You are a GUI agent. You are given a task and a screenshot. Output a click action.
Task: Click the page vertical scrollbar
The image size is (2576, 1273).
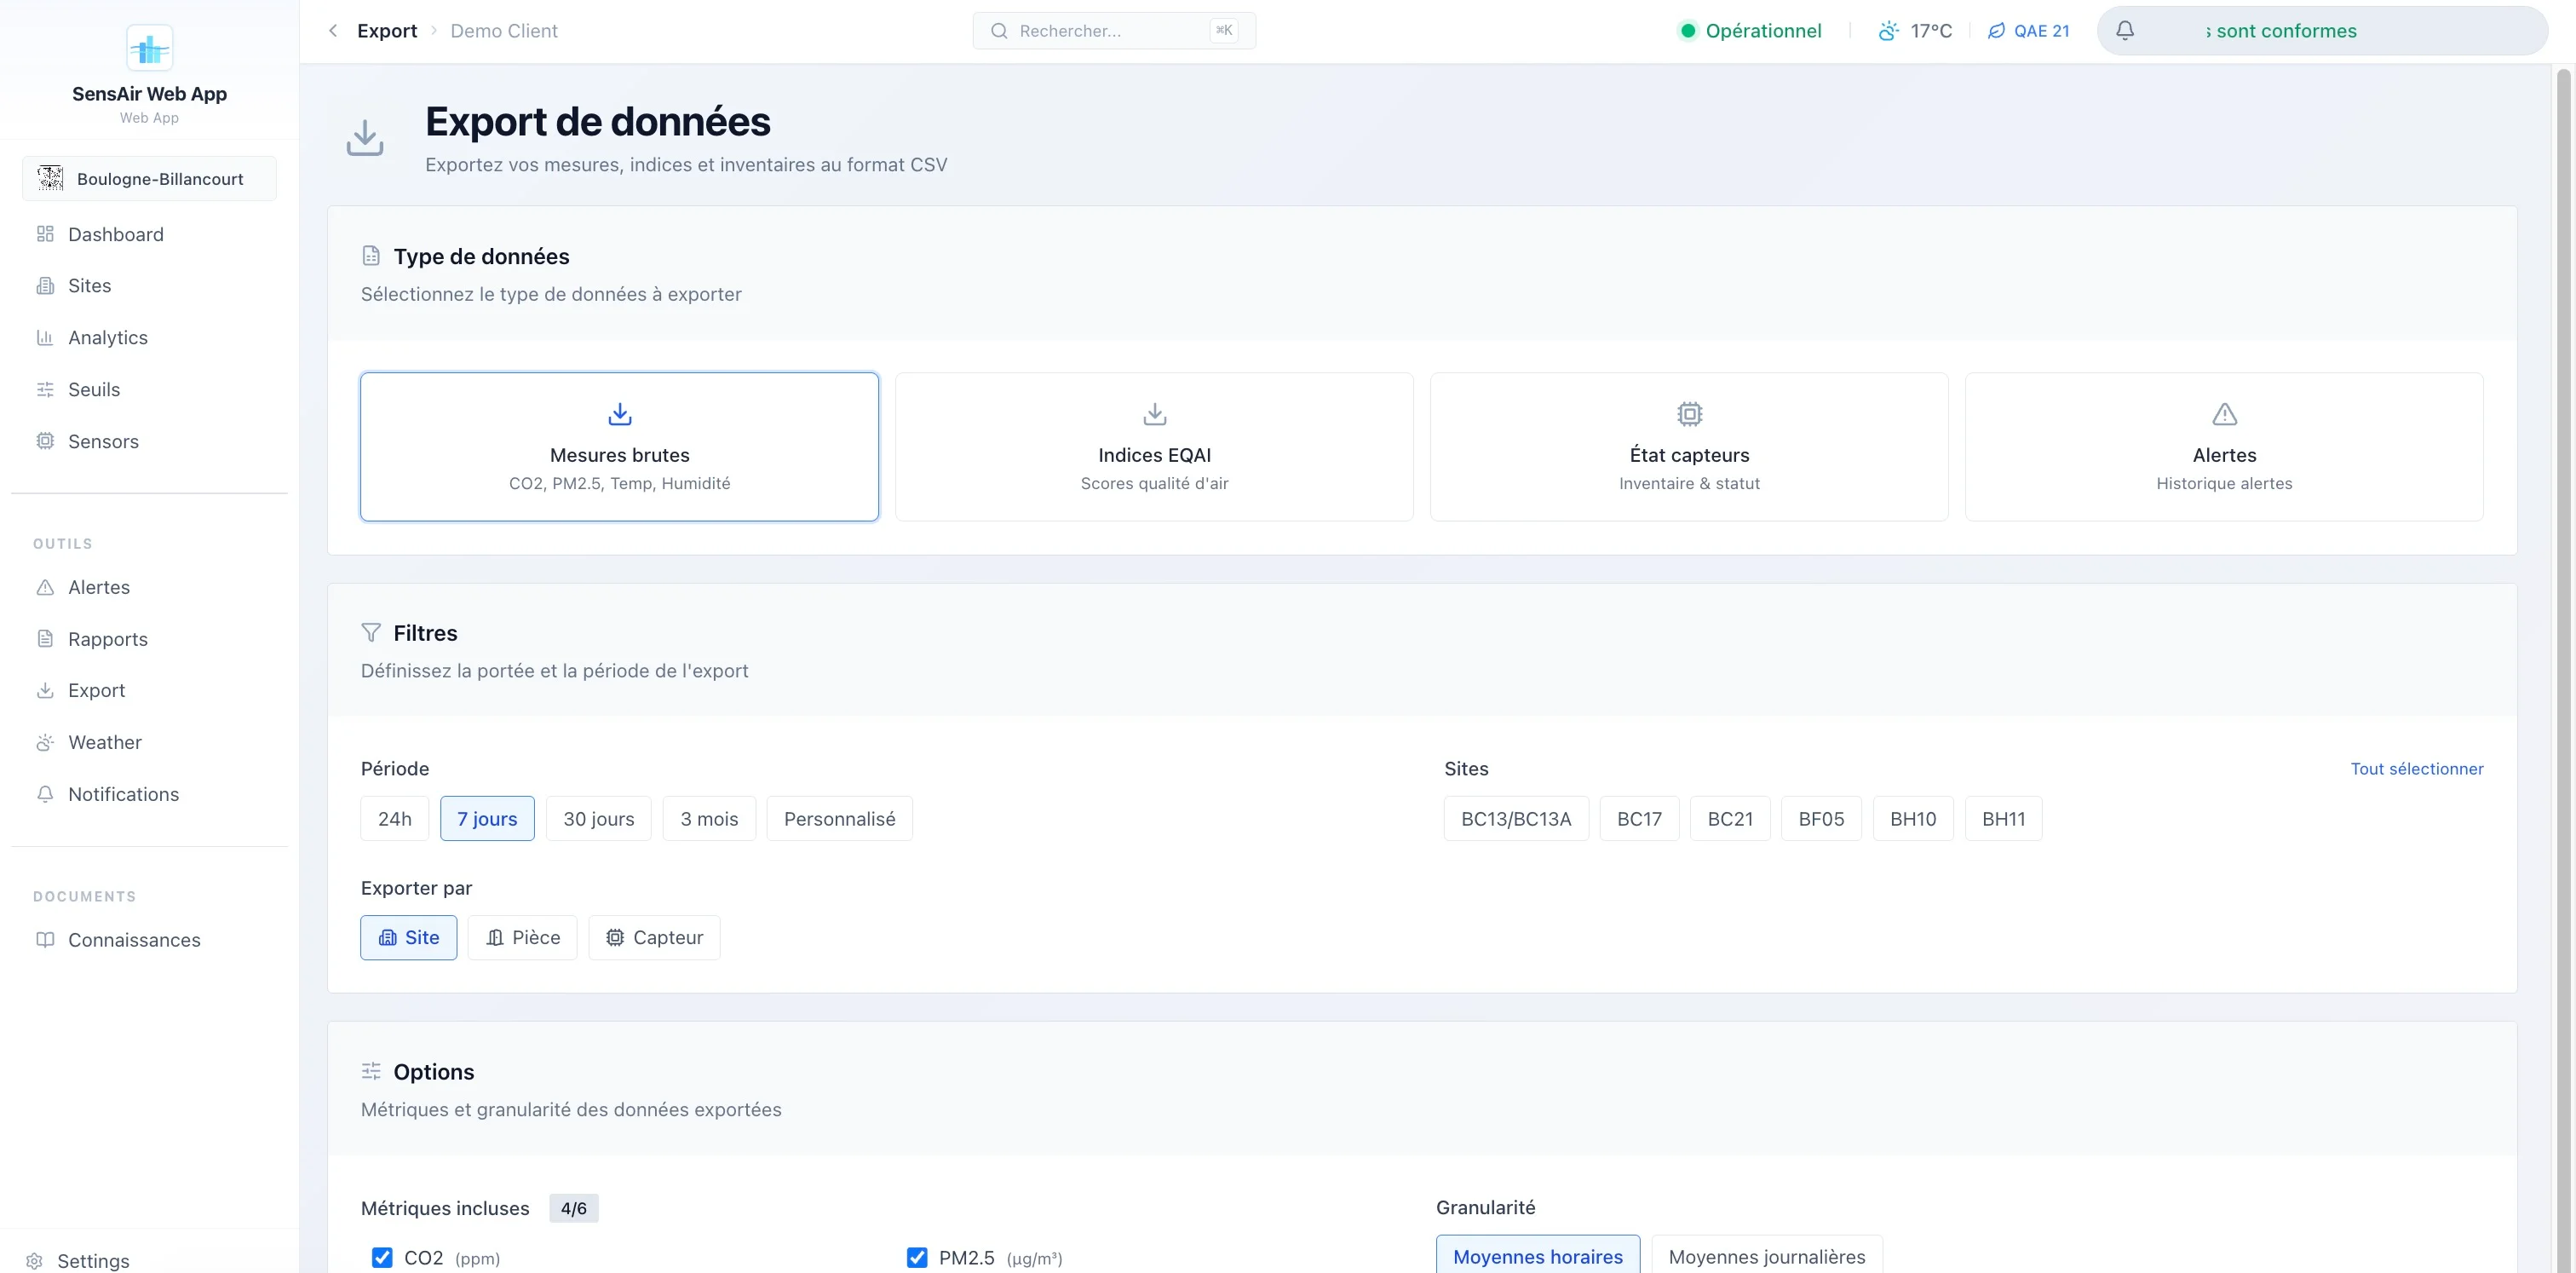(x=2563, y=668)
